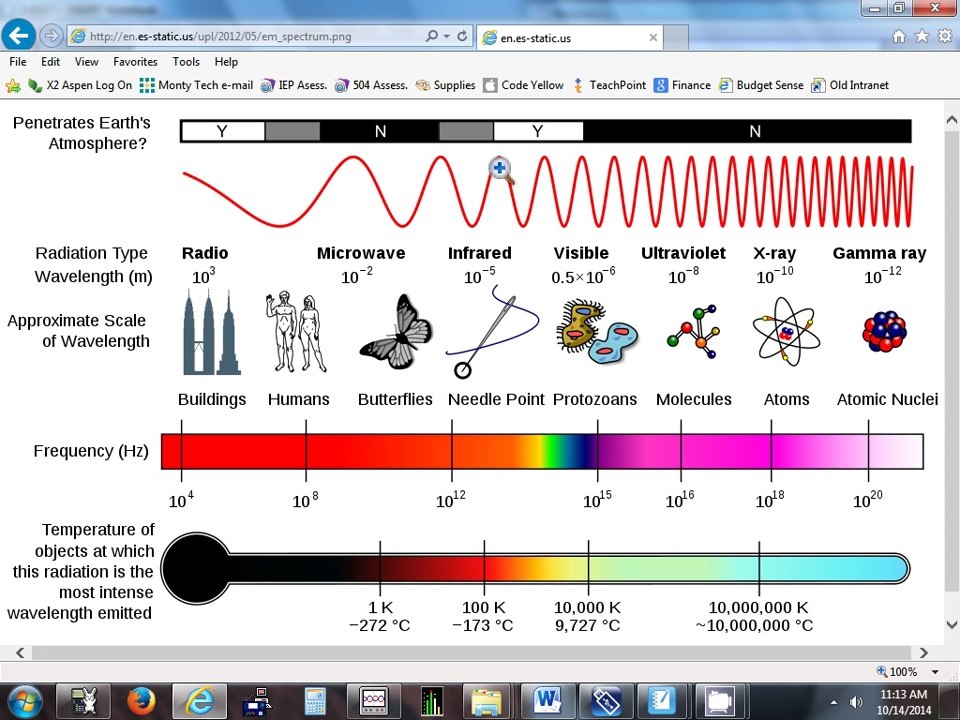Click the 10,000 K marker on temperature bar
The image size is (960, 720).
[x=588, y=569]
